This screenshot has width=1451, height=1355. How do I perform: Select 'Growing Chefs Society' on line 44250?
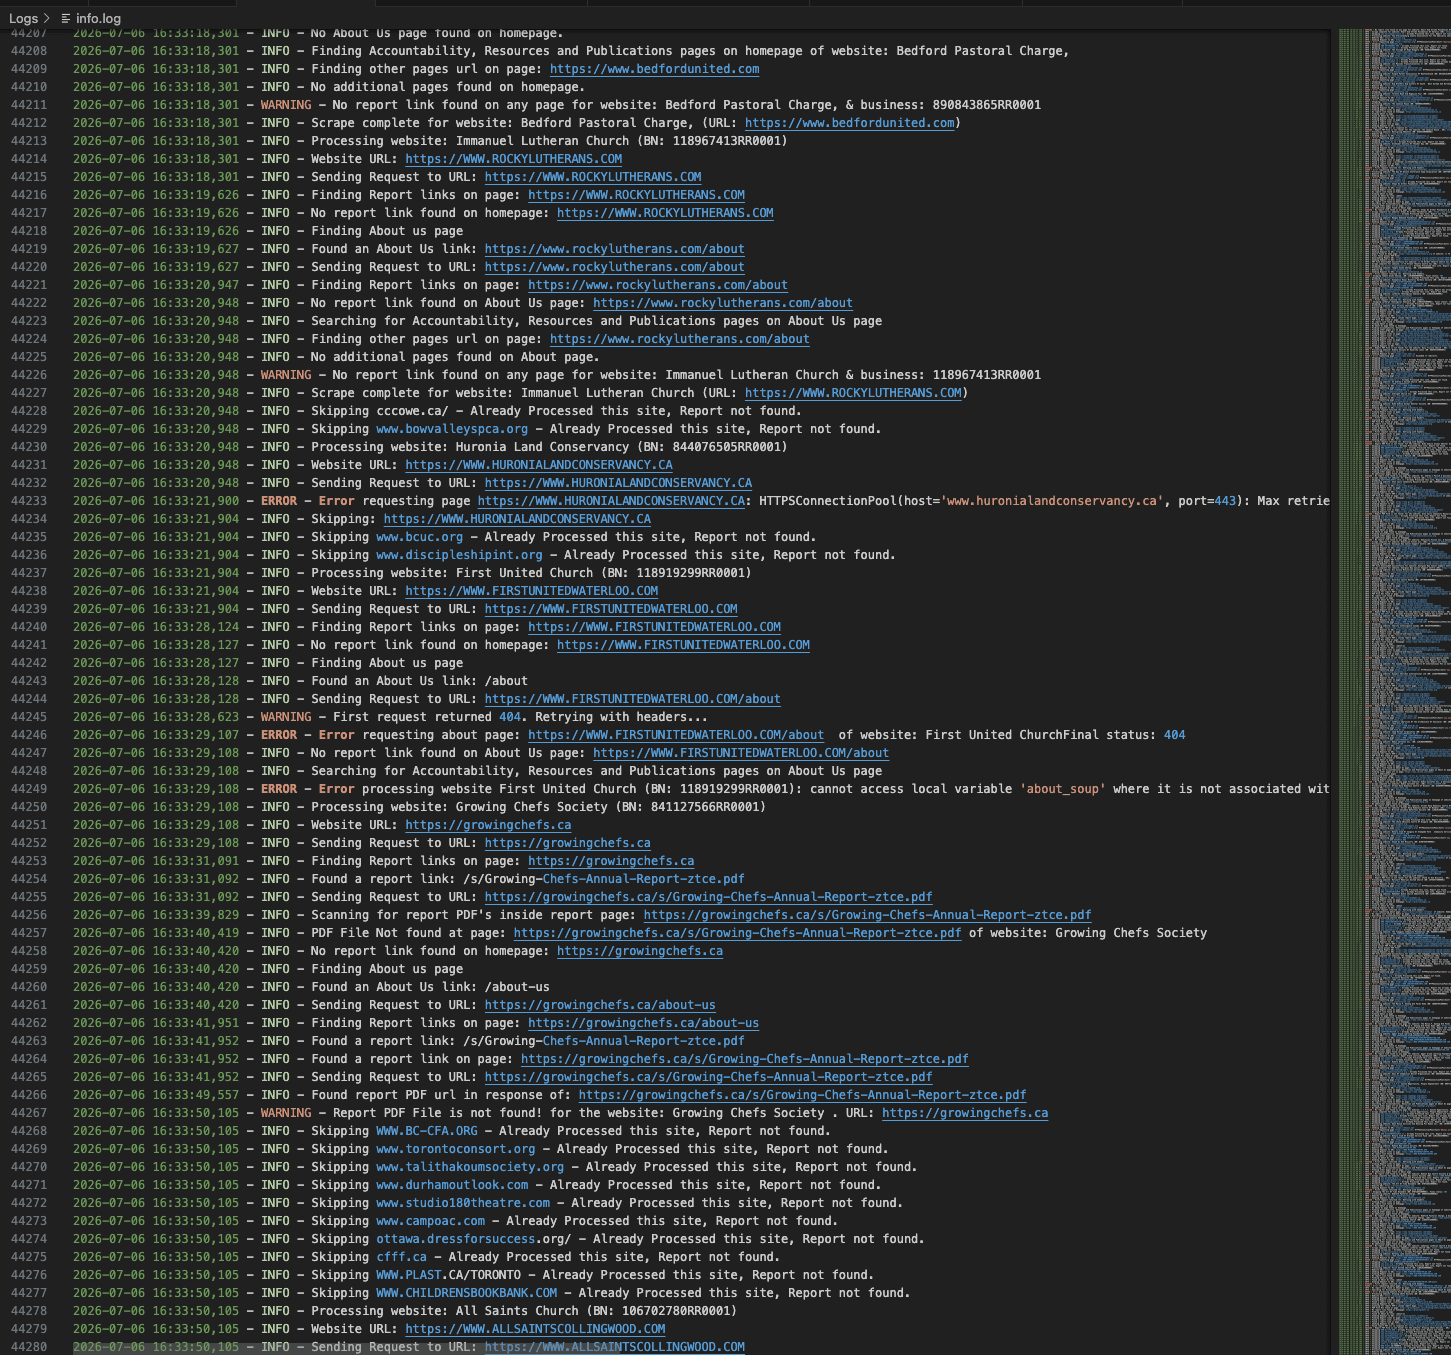point(532,807)
